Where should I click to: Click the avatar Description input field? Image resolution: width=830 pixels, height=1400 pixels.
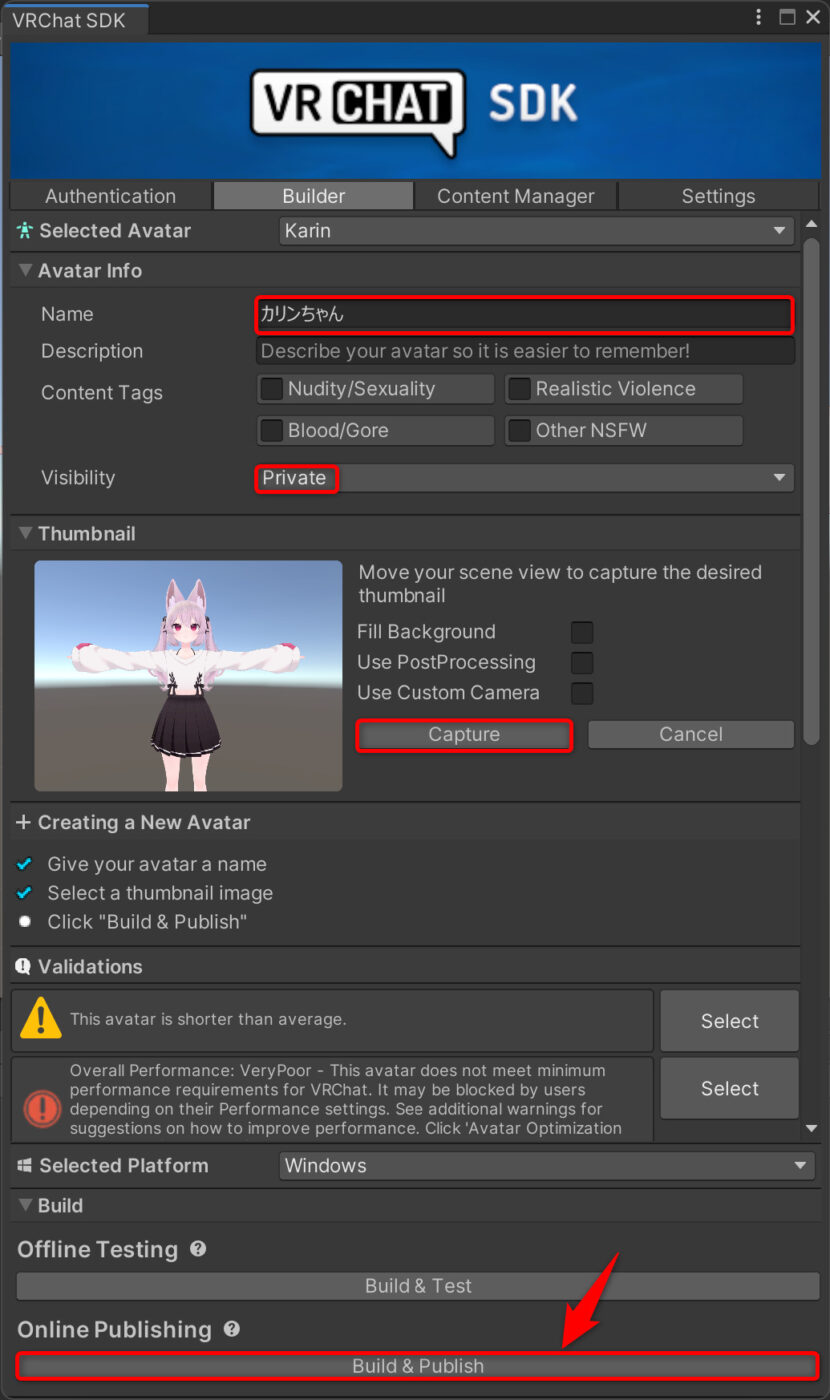pyautogui.click(x=525, y=351)
